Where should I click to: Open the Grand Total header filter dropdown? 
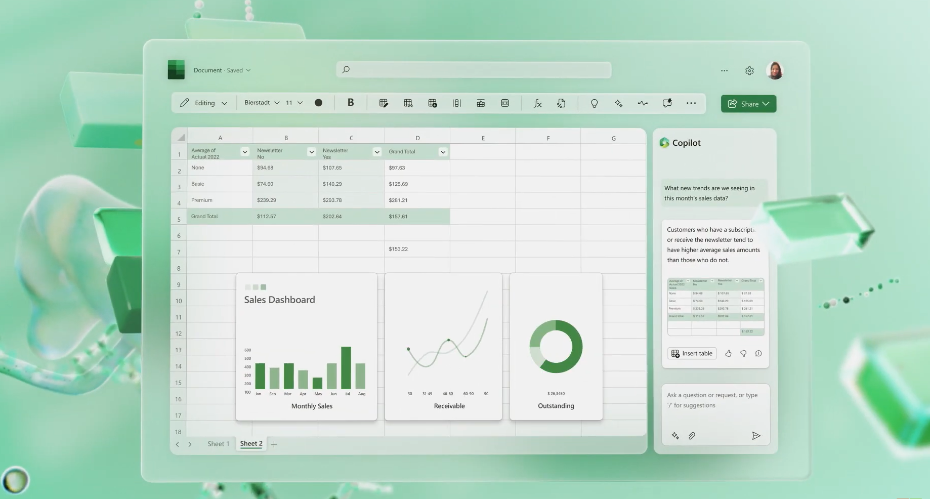click(x=442, y=152)
